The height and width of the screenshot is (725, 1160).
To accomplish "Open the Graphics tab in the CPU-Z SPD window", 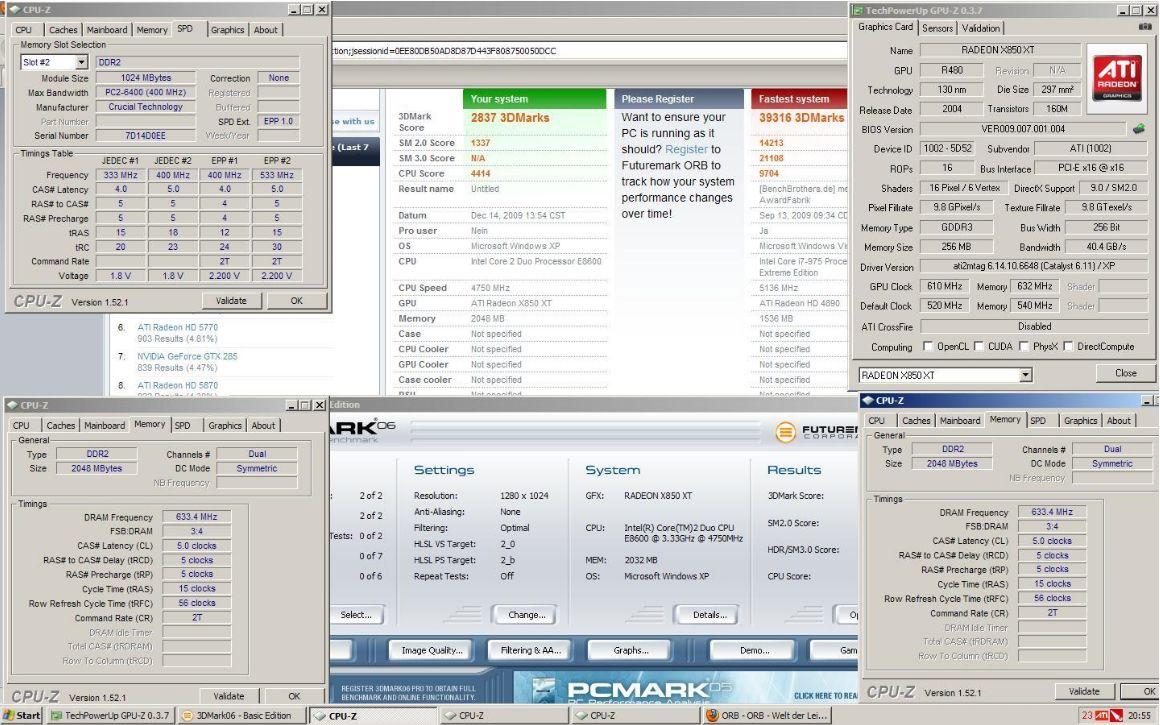I will click(227, 30).
